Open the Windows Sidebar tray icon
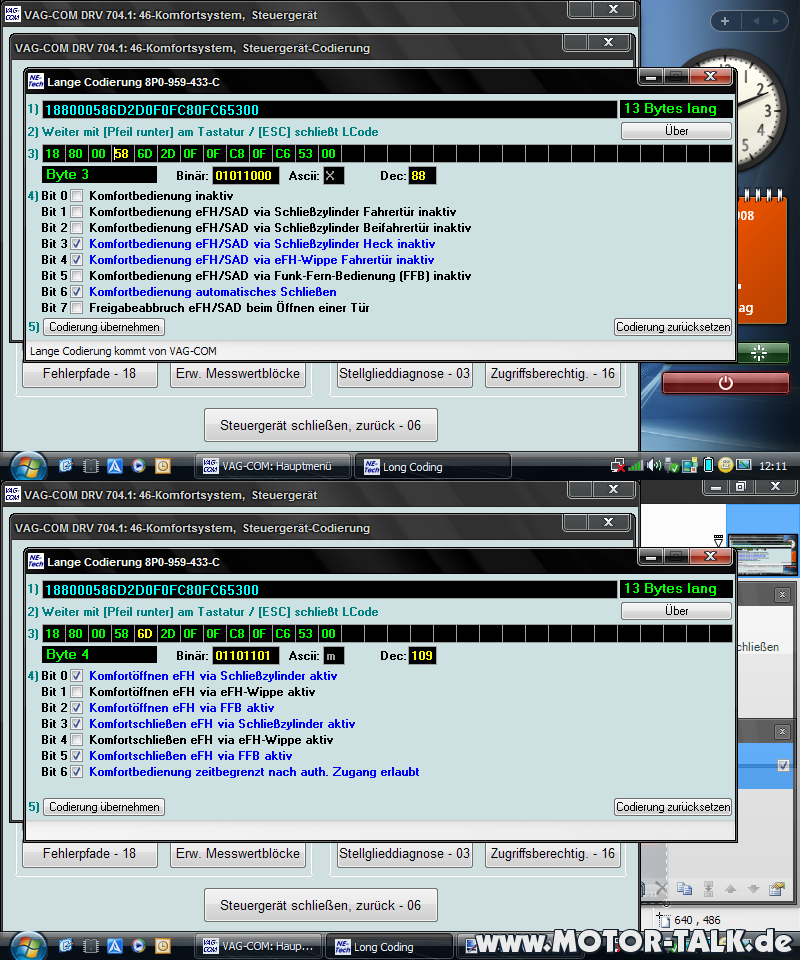 690,466
